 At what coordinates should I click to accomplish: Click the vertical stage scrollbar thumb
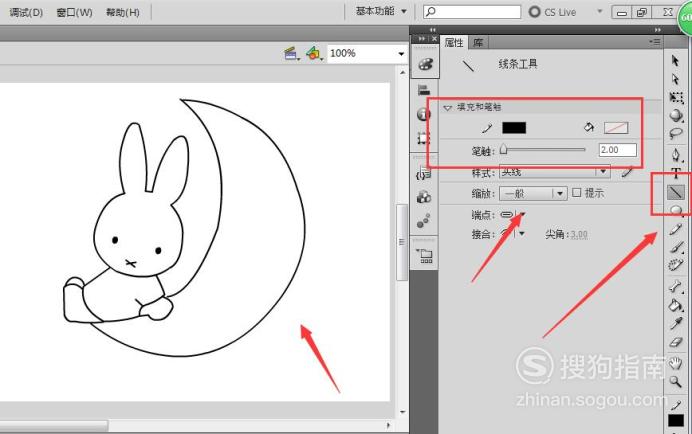point(402,242)
